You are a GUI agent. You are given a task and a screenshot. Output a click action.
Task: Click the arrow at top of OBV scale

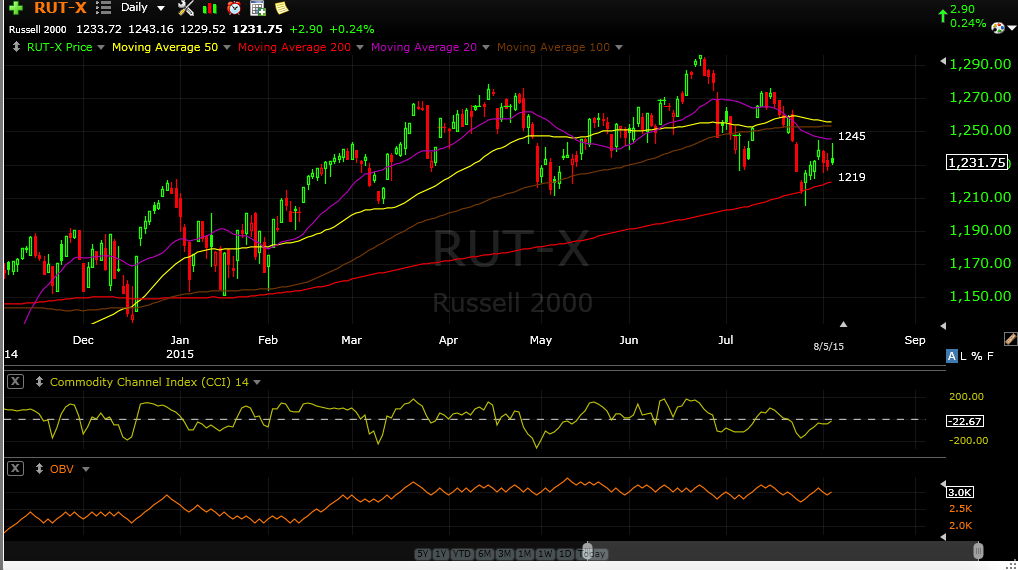click(943, 484)
